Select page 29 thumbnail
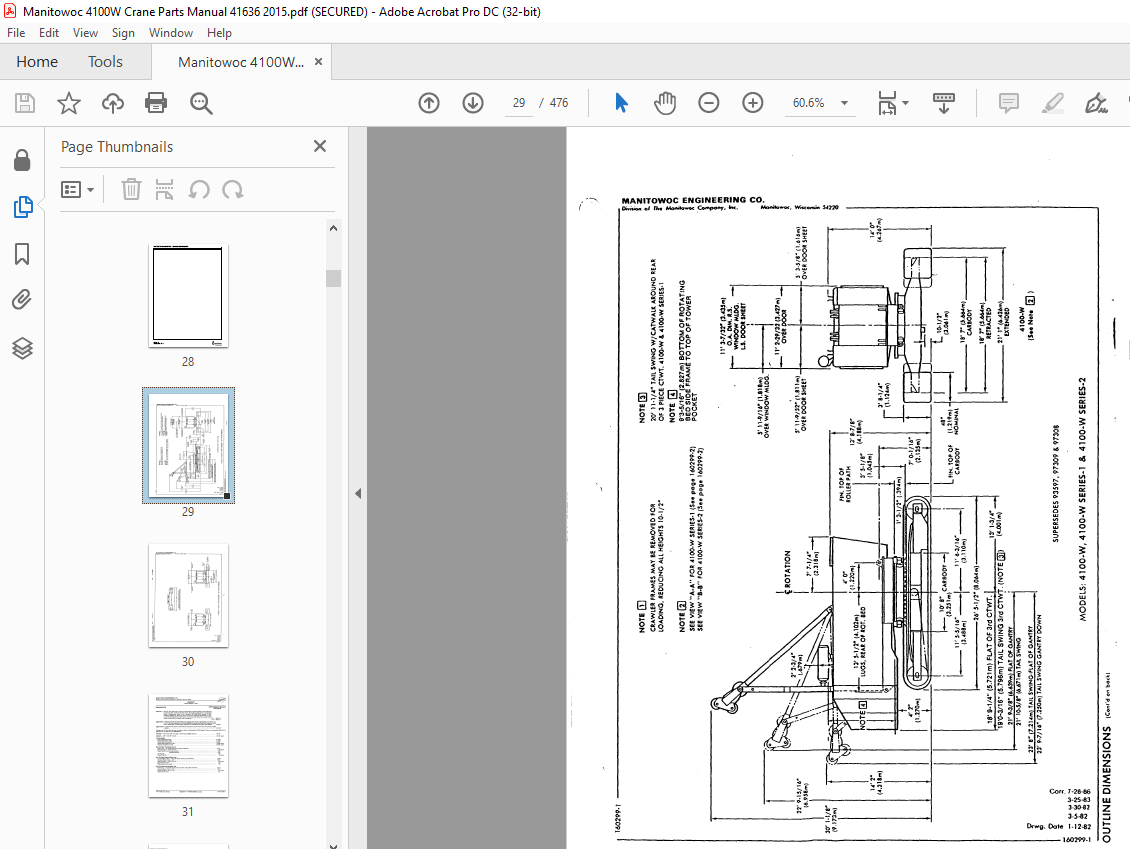Viewport: 1130px width, 849px height. tap(188, 445)
